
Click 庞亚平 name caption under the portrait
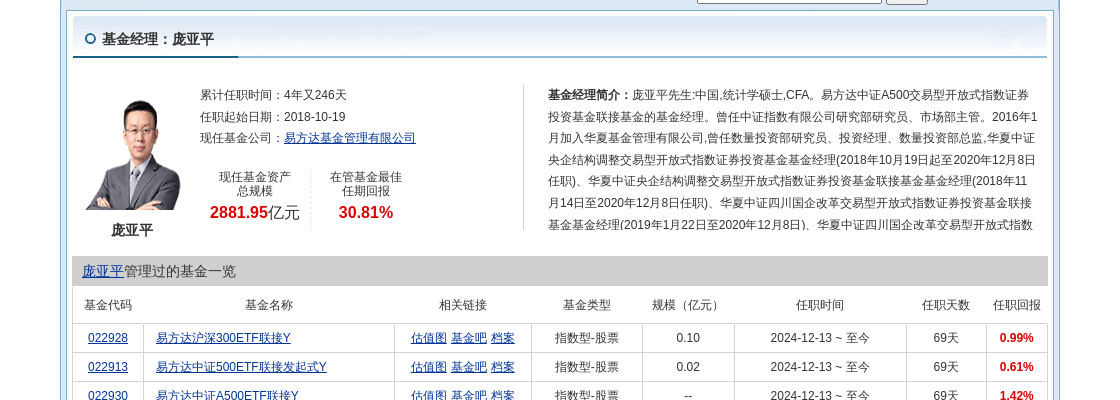coord(132,230)
